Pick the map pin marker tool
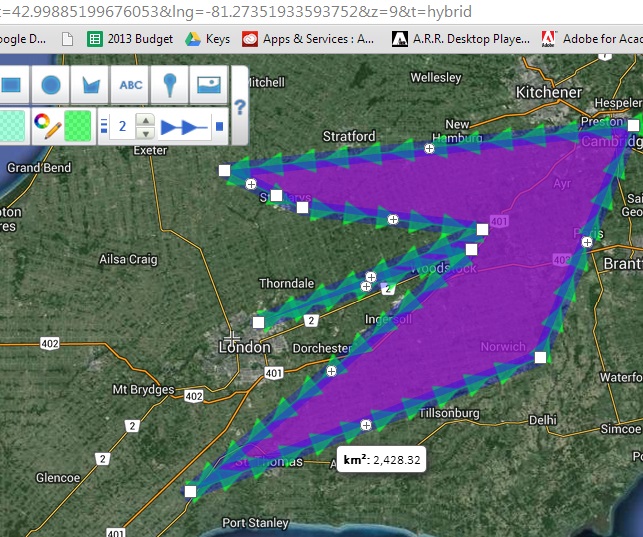 coord(170,85)
